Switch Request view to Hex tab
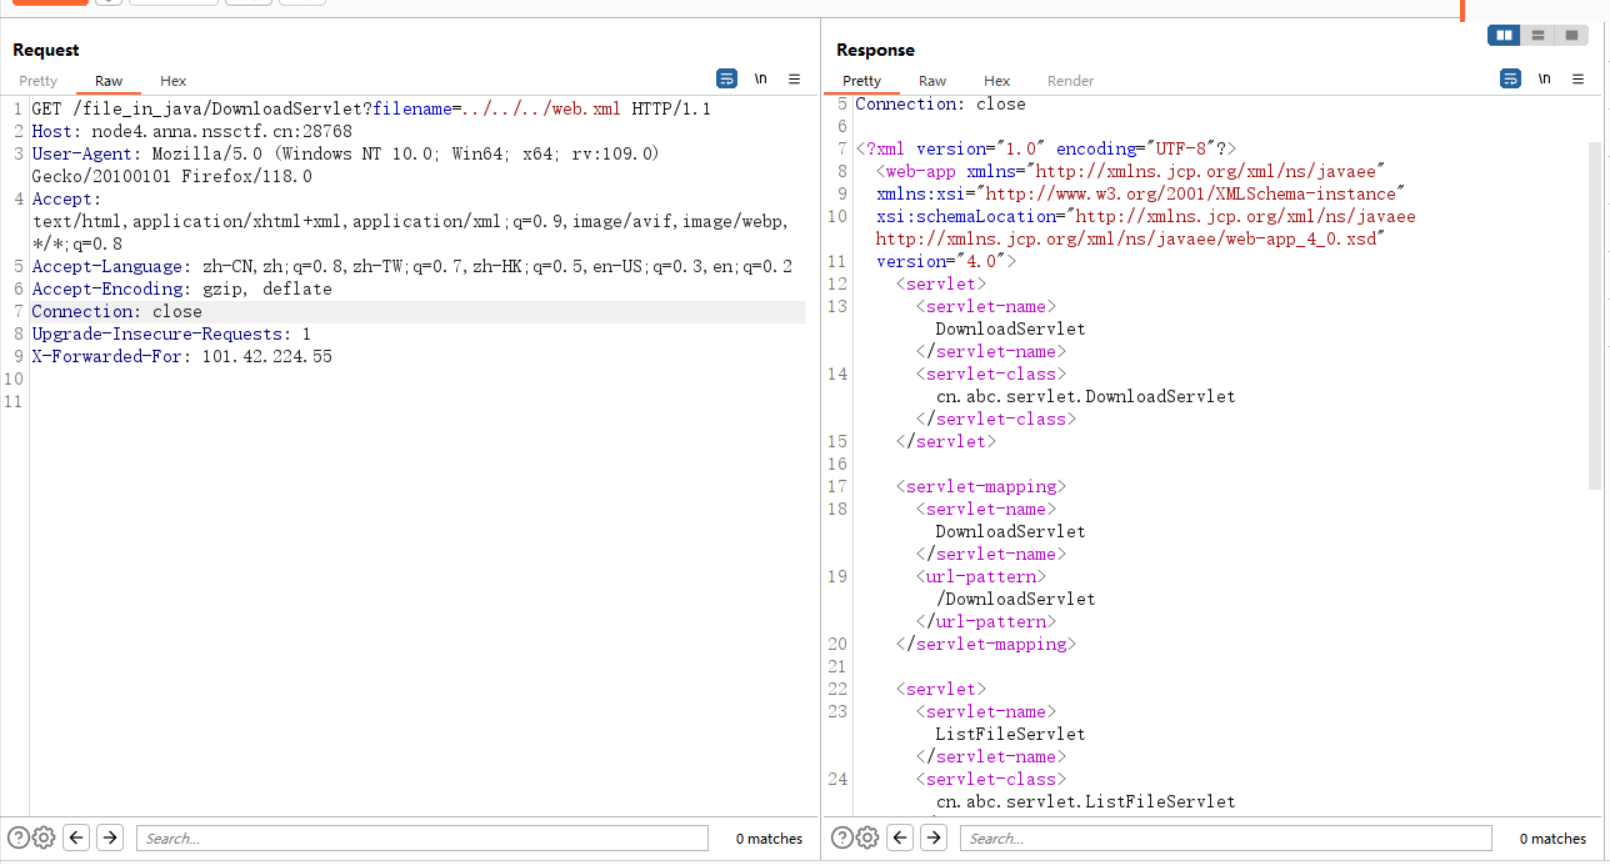1610x864 pixels. click(173, 81)
